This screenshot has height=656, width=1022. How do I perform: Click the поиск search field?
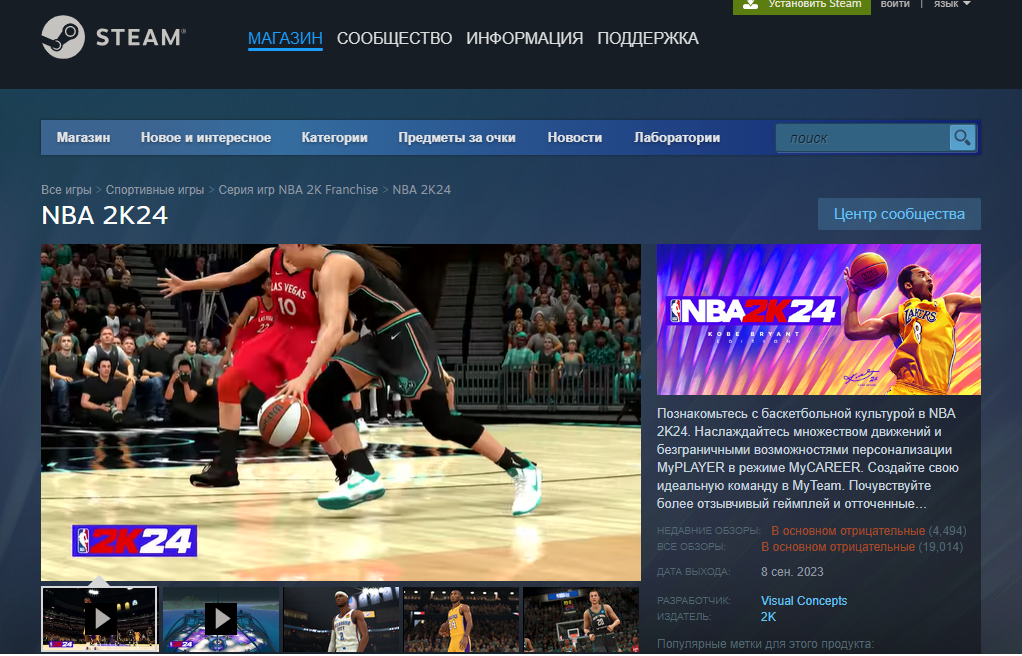pyautogui.click(x=862, y=138)
